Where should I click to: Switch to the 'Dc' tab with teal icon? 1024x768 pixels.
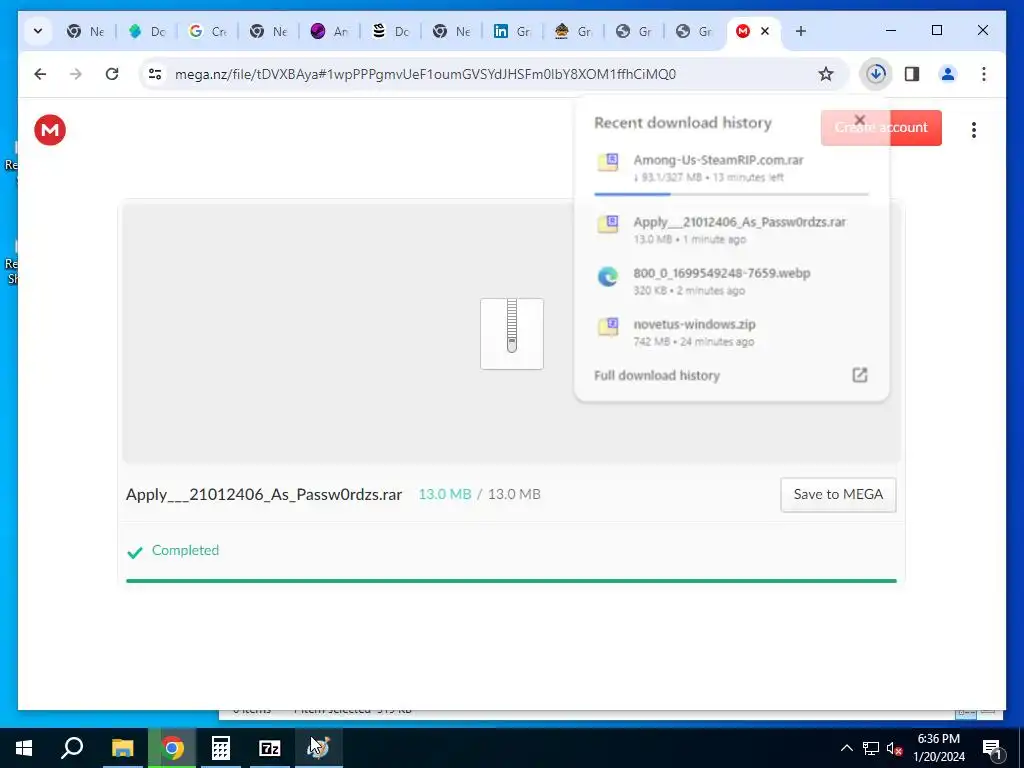click(x=147, y=31)
